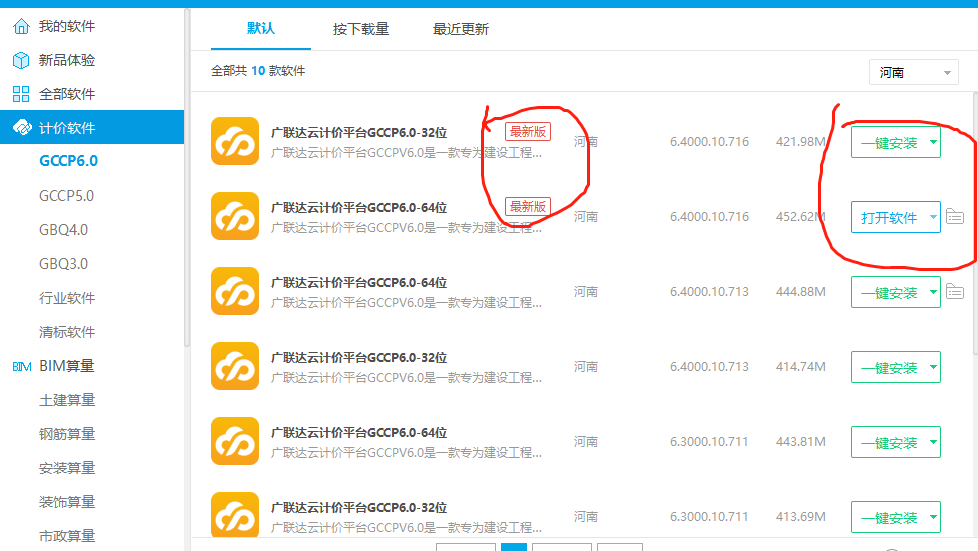Click 最新版 tag on GCCP6.0-64位 row
Screen dimensions: 978x551
[528, 207]
